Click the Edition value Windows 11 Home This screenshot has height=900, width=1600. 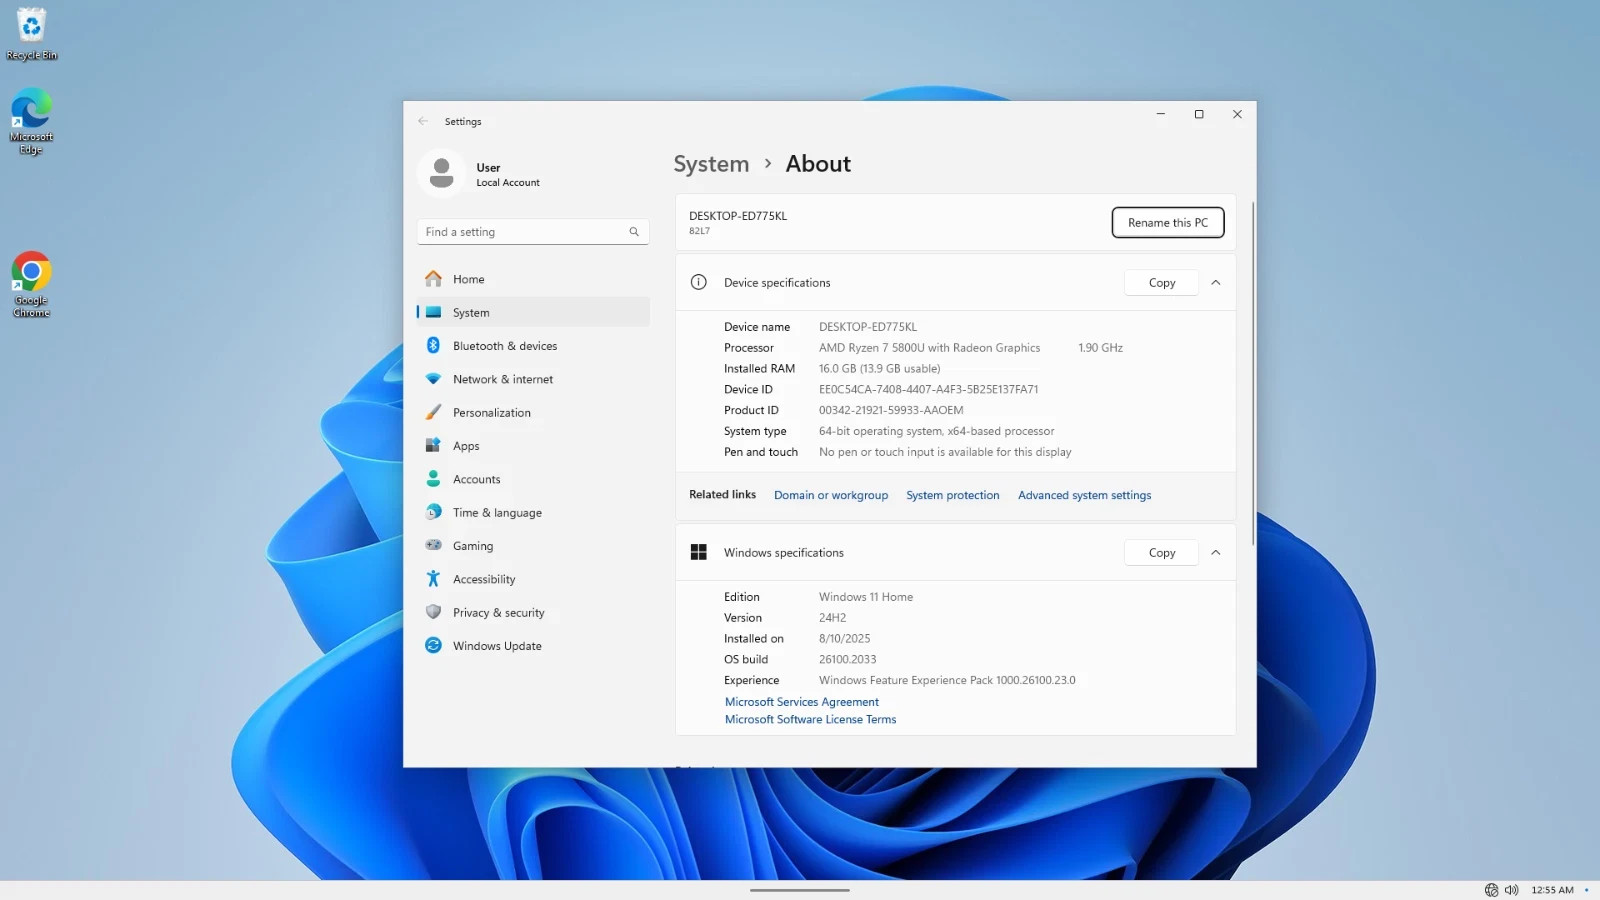tap(866, 597)
